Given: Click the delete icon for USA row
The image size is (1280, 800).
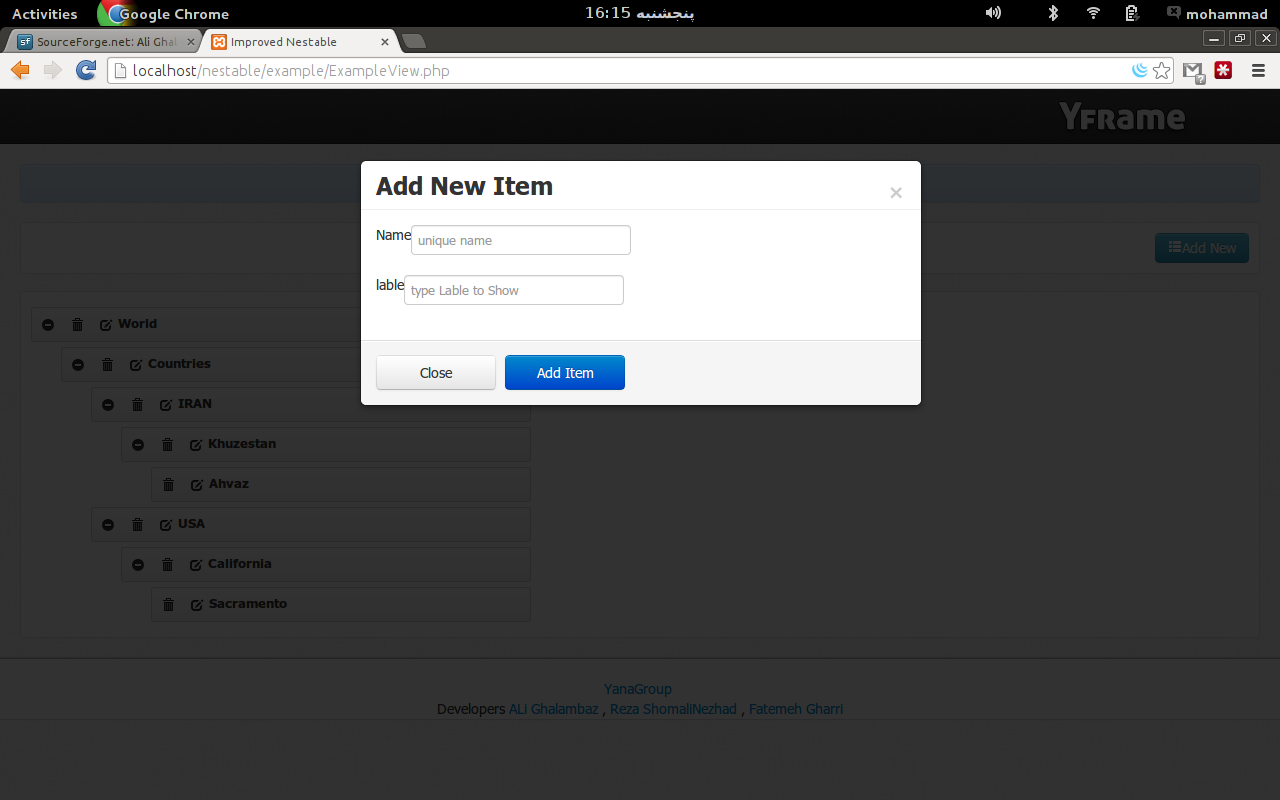Looking at the screenshot, I should point(137,524).
